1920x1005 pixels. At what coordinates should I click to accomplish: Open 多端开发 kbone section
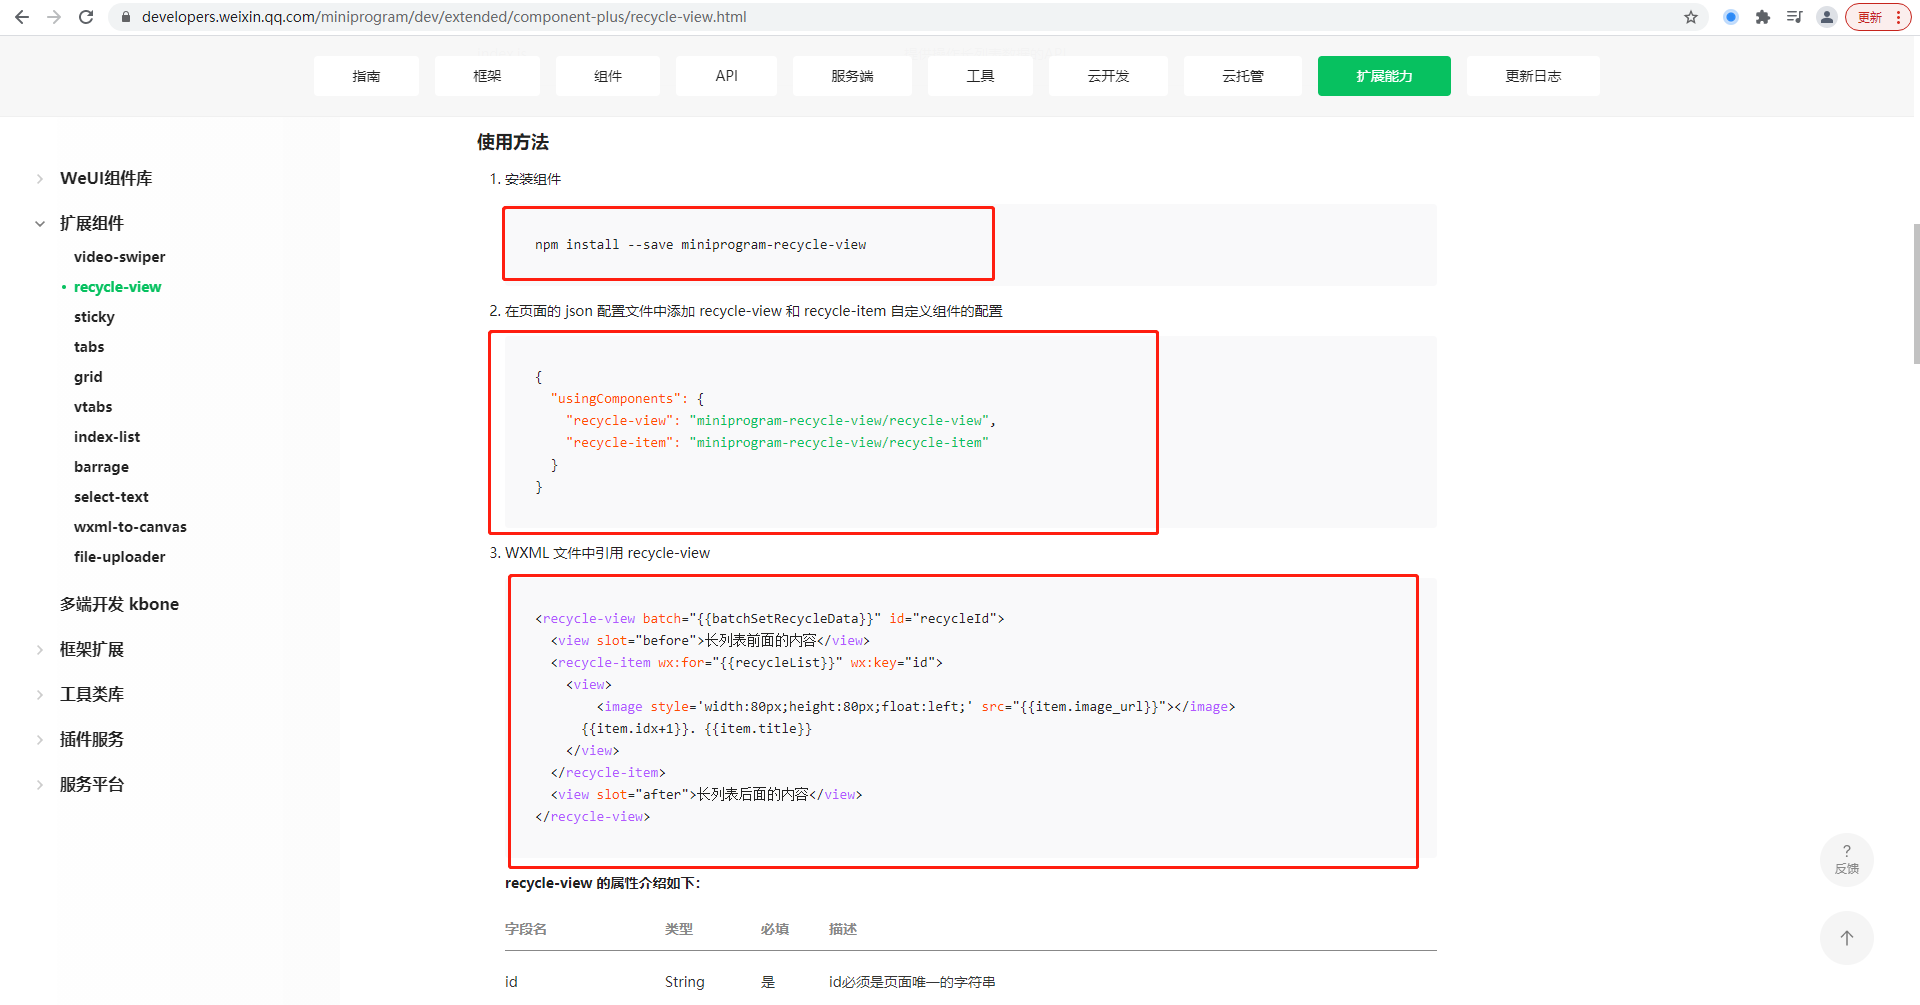pos(119,604)
